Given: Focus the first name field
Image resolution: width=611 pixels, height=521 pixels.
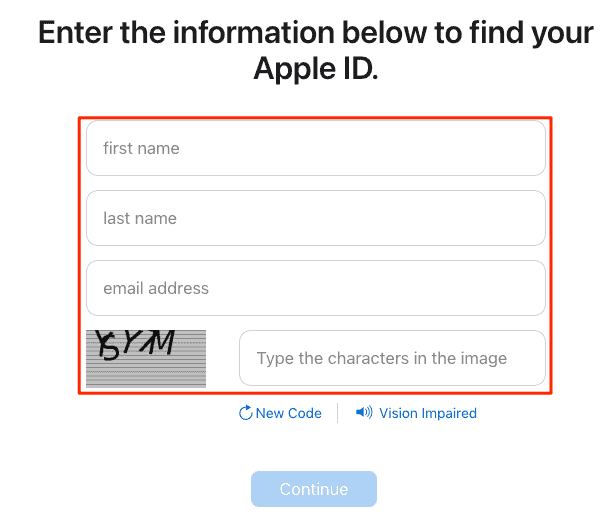Looking at the screenshot, I should (316, 148).
